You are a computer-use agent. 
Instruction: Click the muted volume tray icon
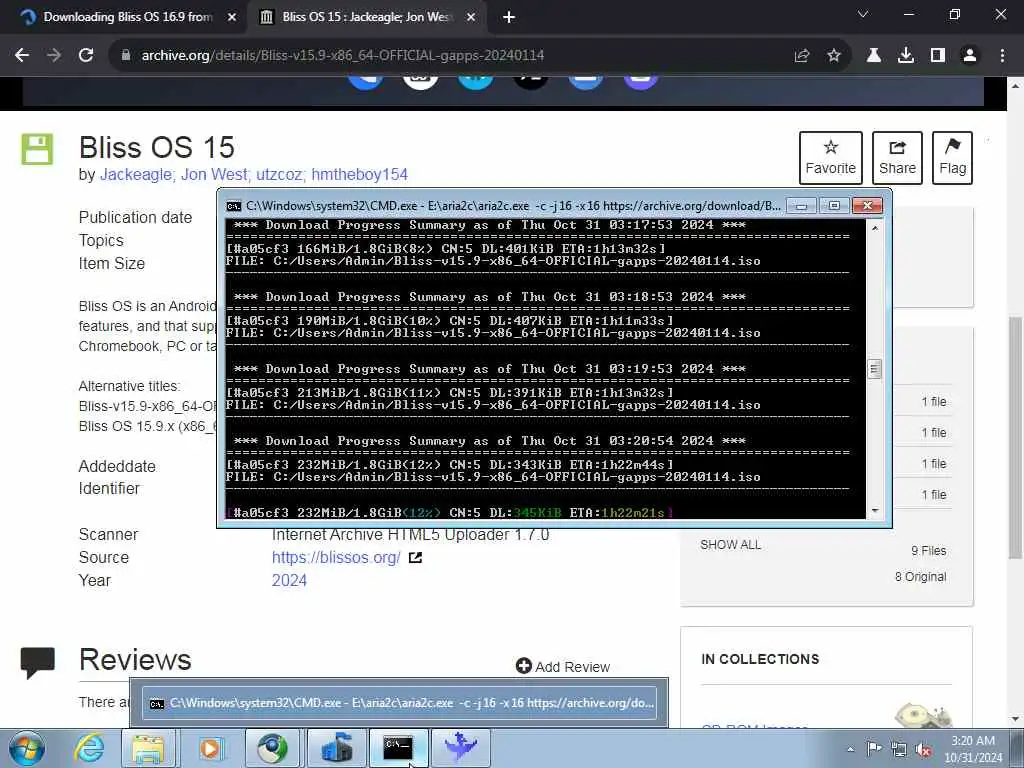point(923,749)
